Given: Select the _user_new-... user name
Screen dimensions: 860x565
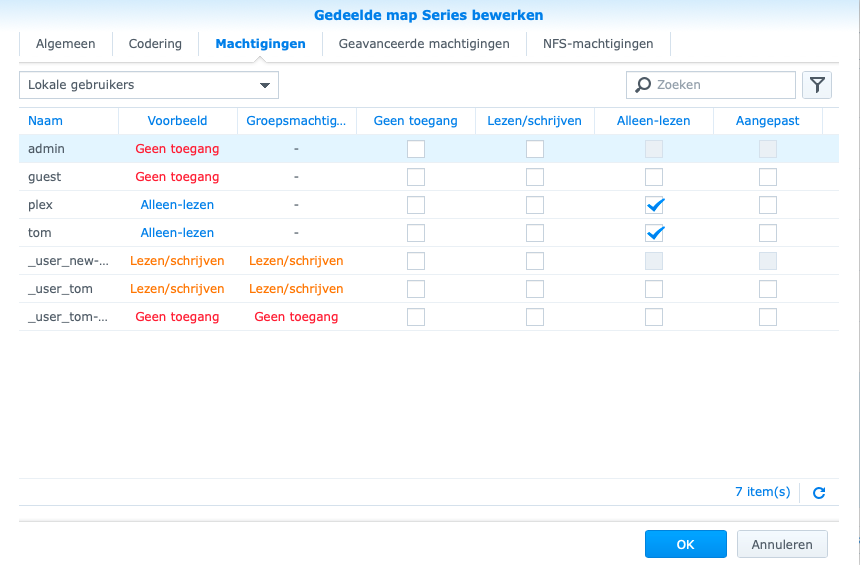Looking at the screenshot, I should pyautogui.click(x=69, y=261).
